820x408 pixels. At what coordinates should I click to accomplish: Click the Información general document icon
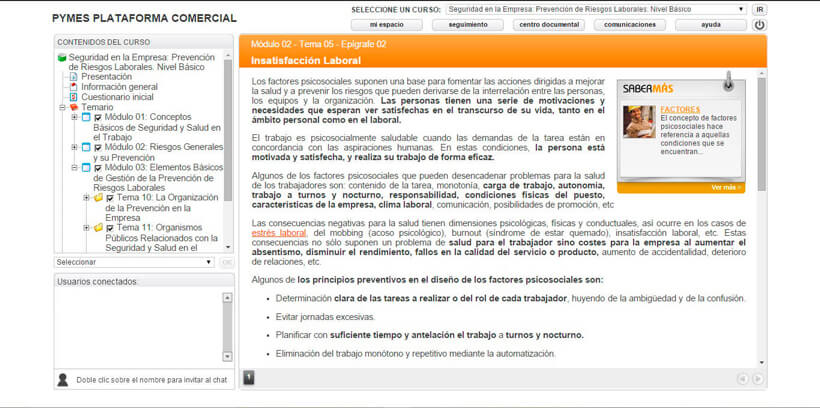74,87
